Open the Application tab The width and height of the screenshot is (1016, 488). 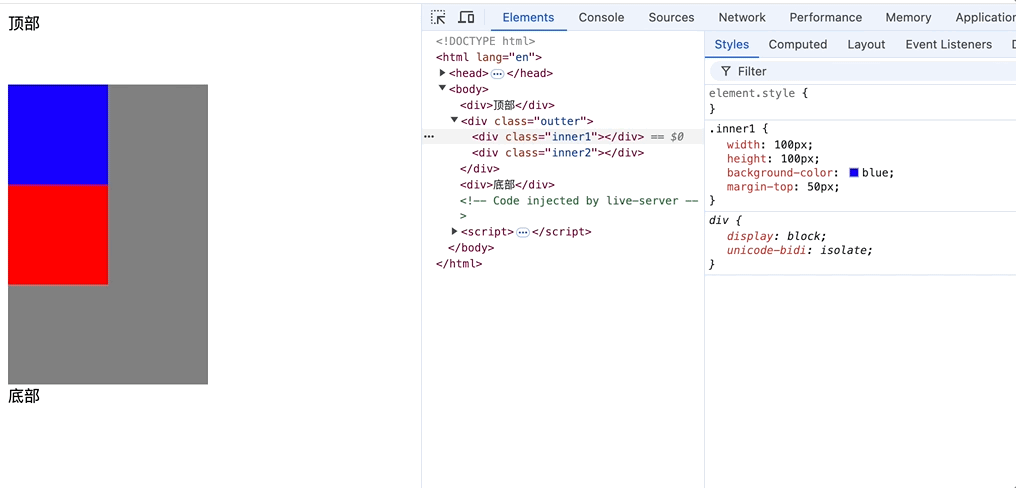coord(984,17)
